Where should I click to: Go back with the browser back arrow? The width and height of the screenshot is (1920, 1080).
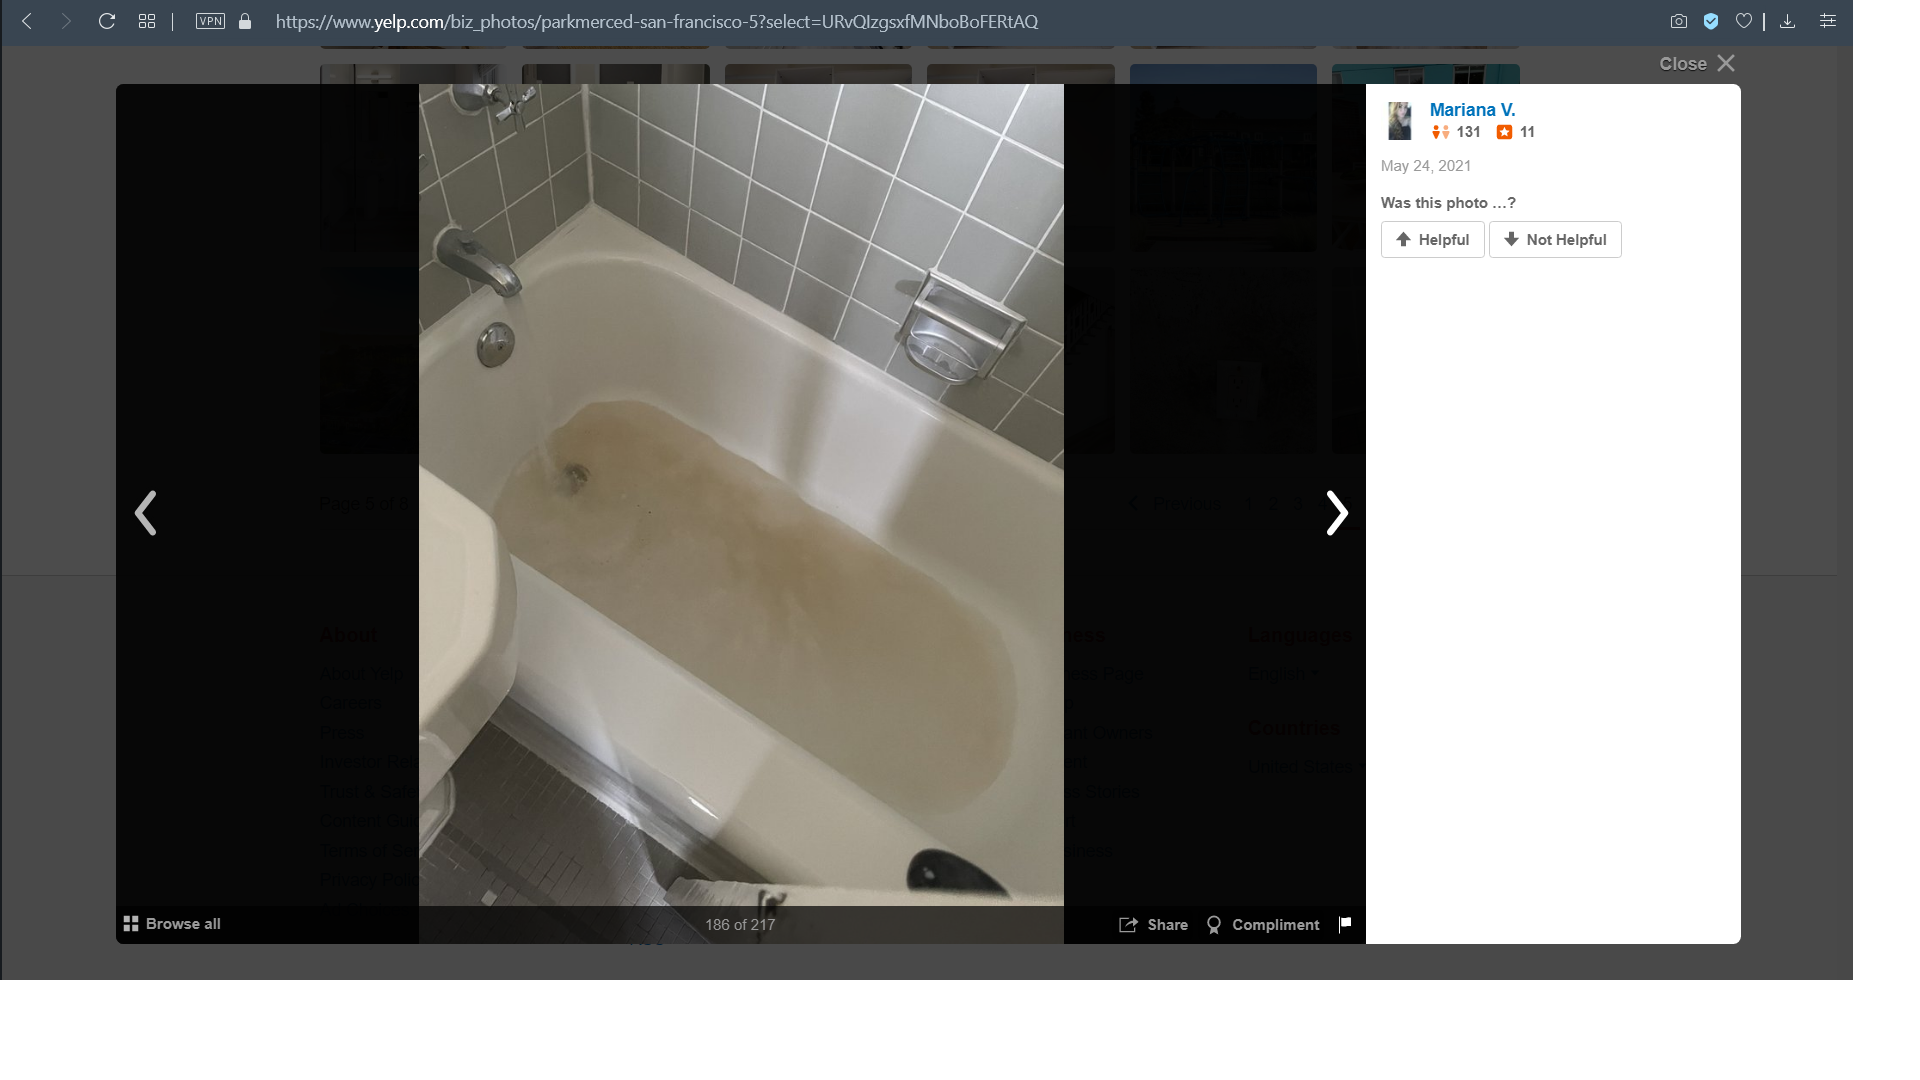point(28,21)
